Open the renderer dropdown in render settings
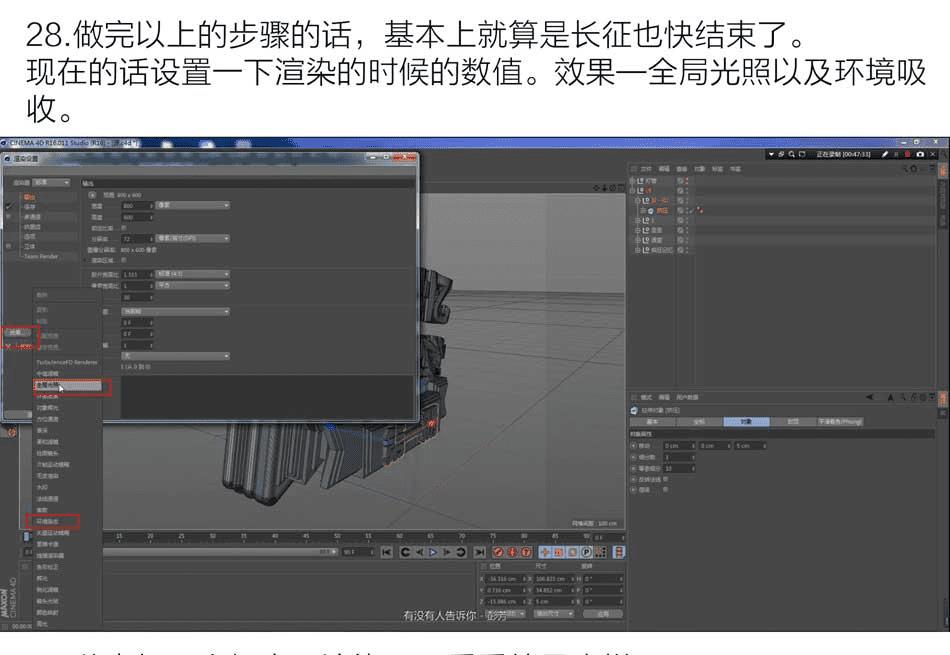This screenshot has height=655, width=950. (x=51, y=182)
